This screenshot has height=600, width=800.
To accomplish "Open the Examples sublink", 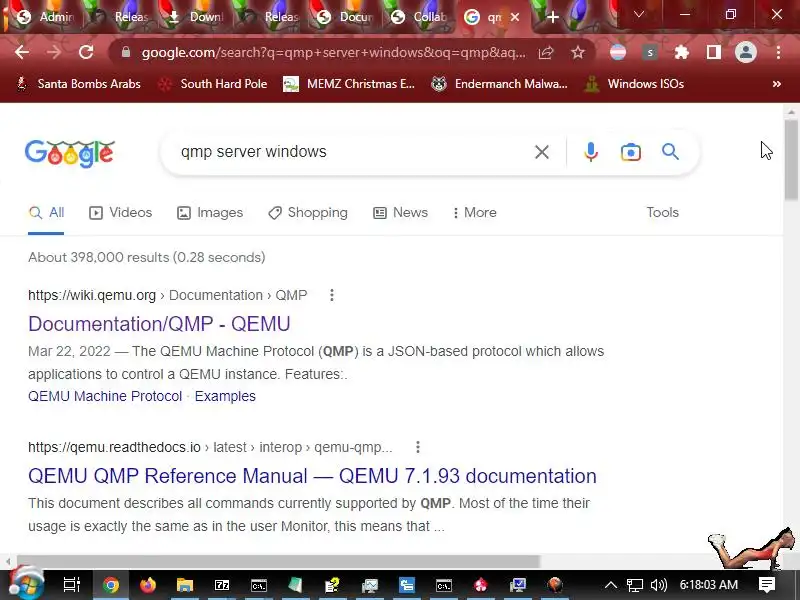I will click(225, 396).
